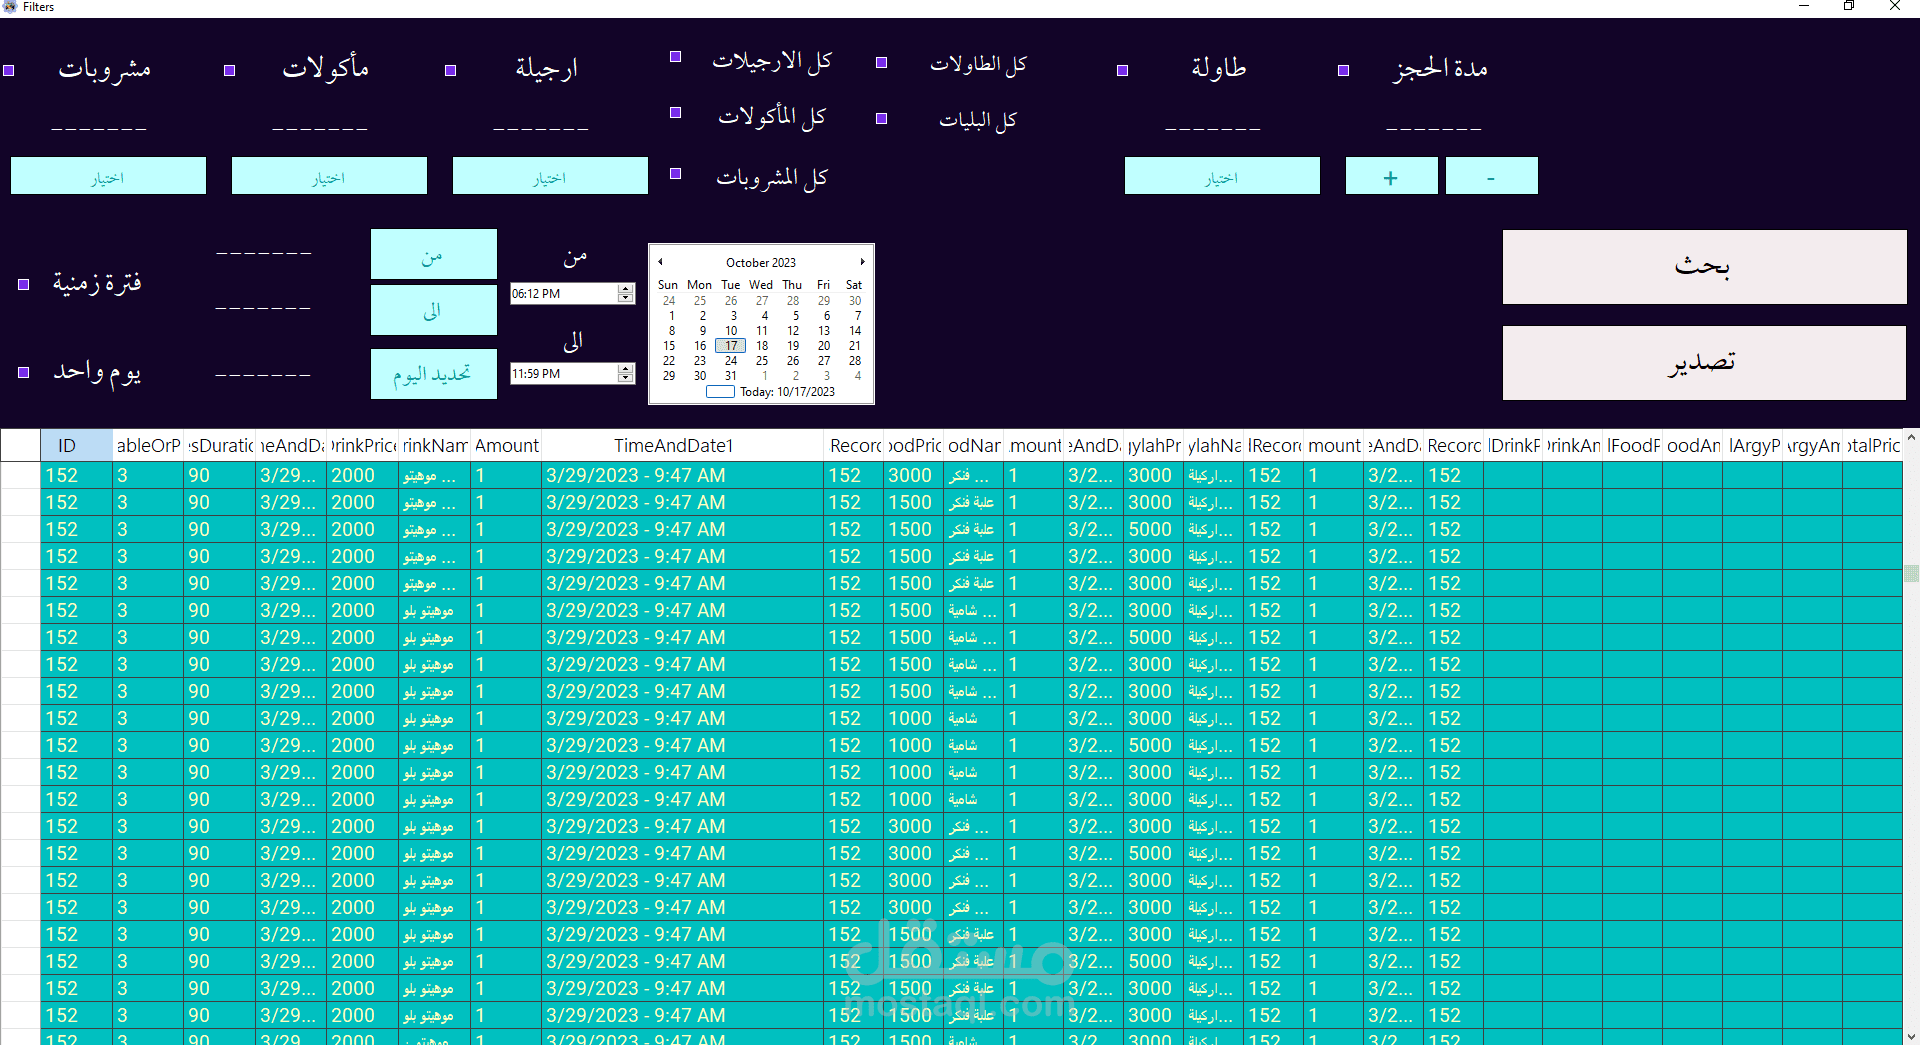Step the 06:12 PM time spinner
Viewport: 1920px width, 1045px height.
coord(626,294)
